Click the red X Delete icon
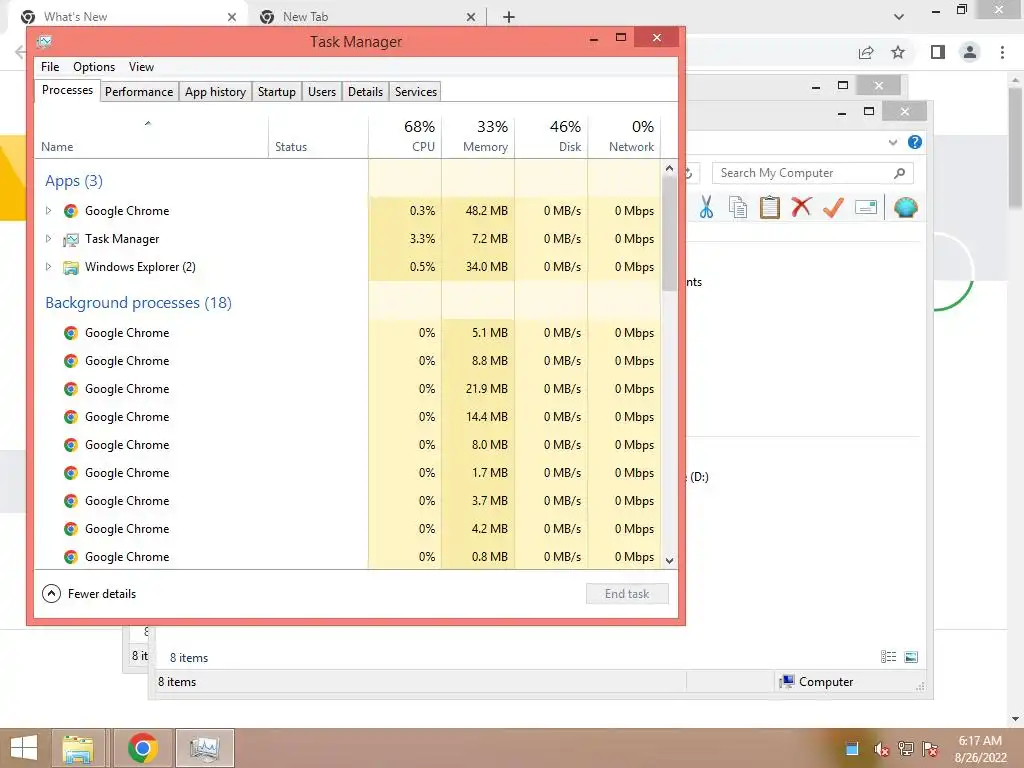 (801, 208)
